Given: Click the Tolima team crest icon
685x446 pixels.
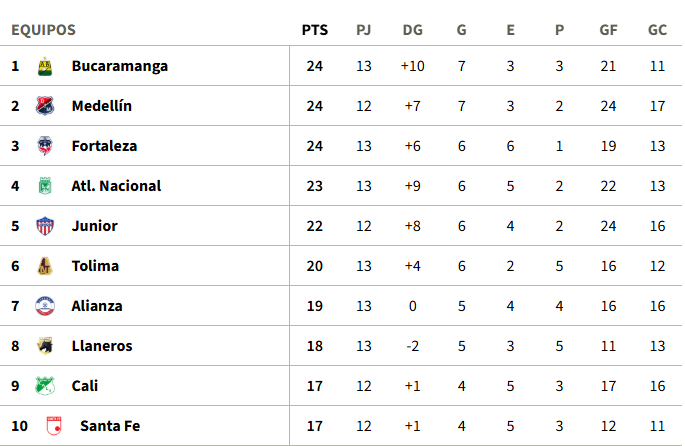Looking at the screenshot, I should coord(44,266).
